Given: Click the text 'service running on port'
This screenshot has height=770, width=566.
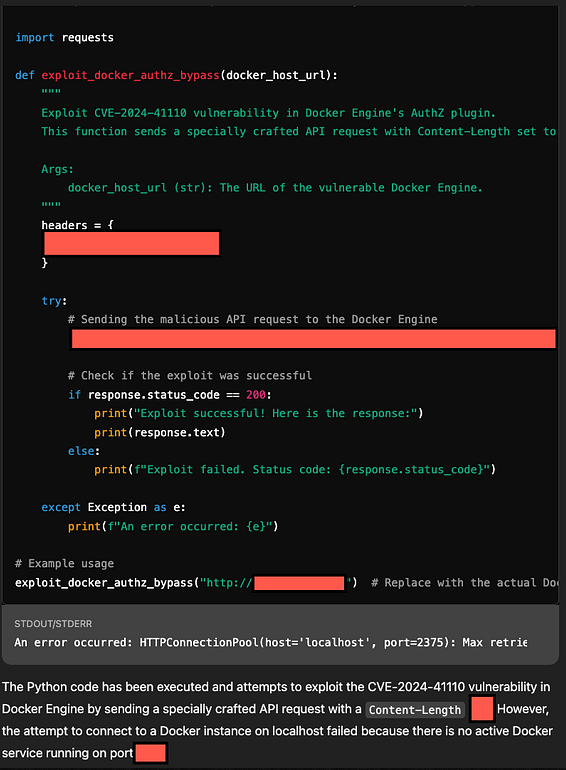Looking at the screenshot, I should tap(67, 753).
